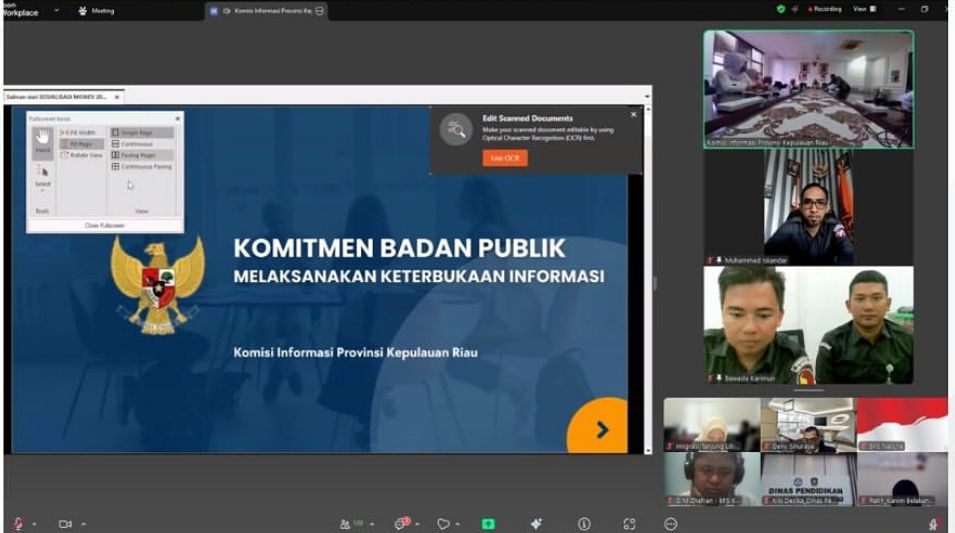Viewport: 955px width, 533px height.
Task: Select Muhammad Iskandar's video tile
Action: coord(808,208)
